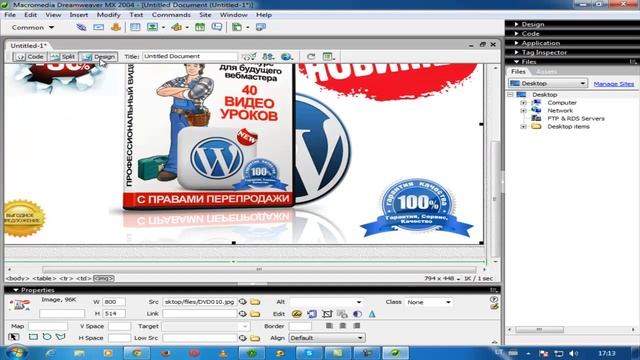
Task: Click the Email Link insert icon
Action: pyautogui.click(x=98, y=27)
